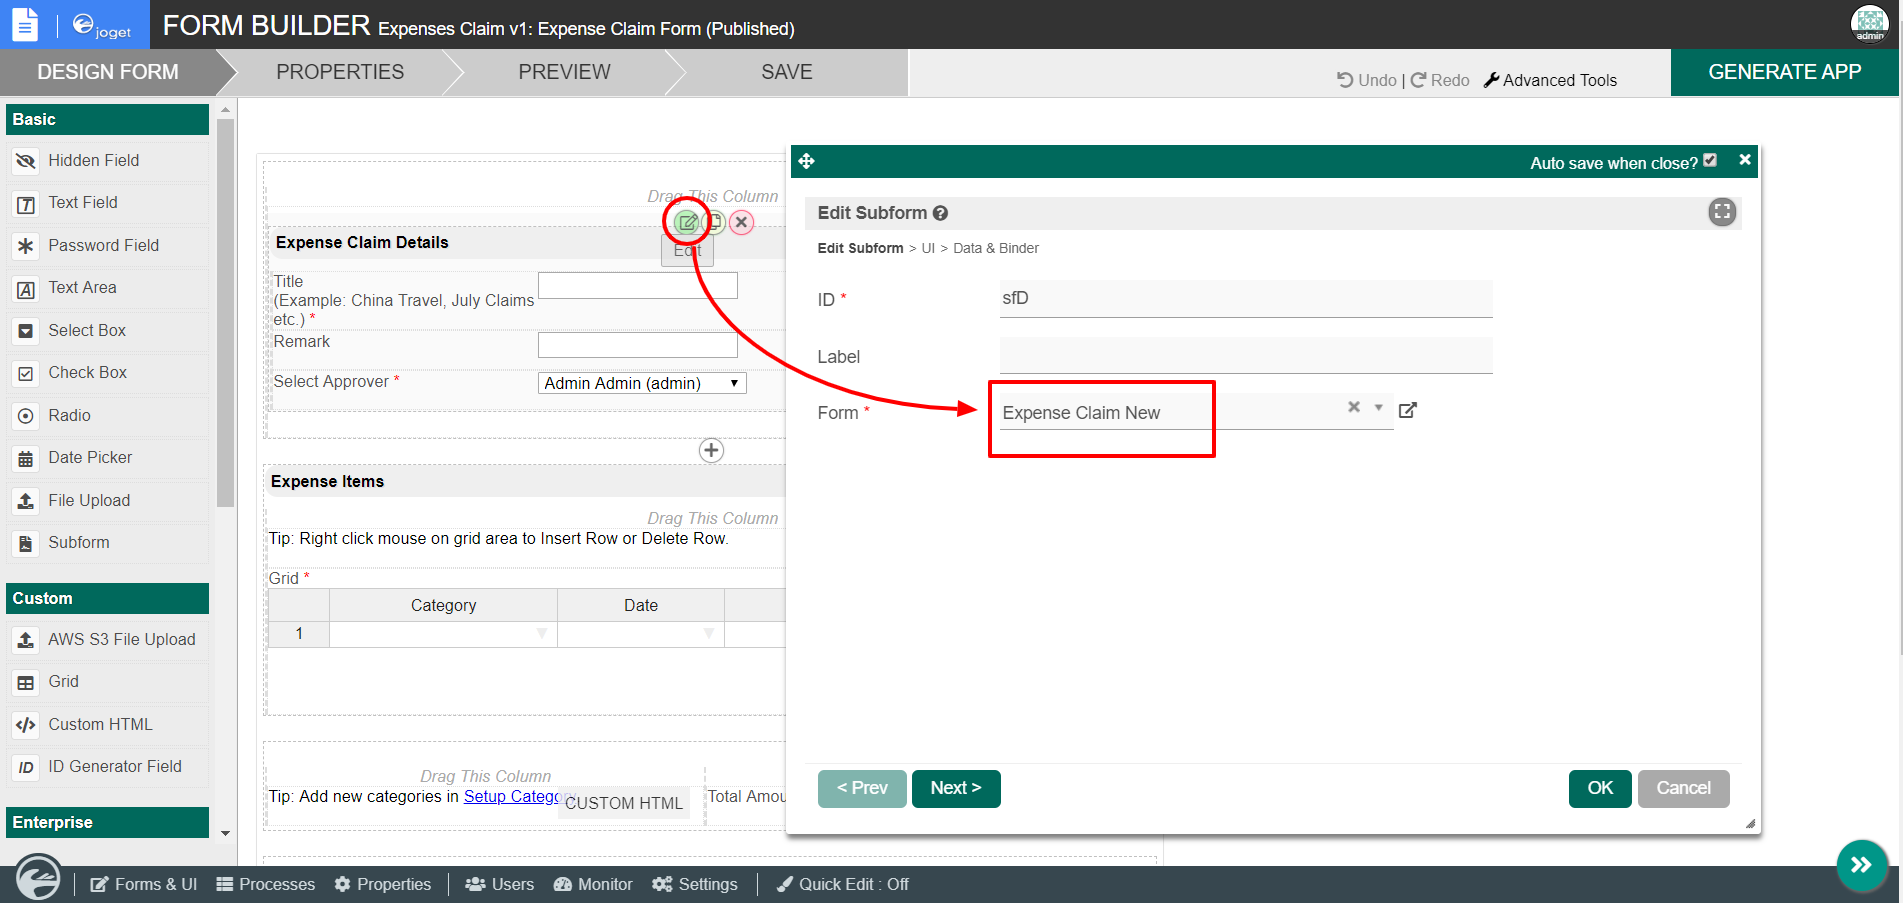Screen dimensions: 1903x903
Task: Maximize the property editor with fullscreen icon
Action: [1722, 212]
